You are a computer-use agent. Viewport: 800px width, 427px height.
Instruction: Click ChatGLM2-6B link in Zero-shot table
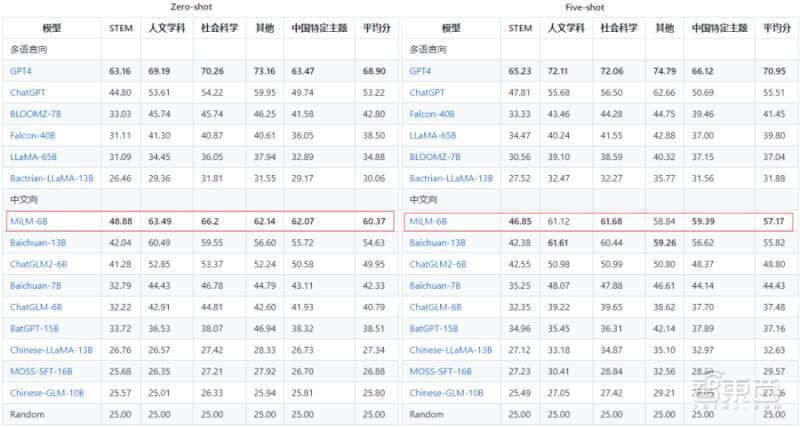click(x=38, y=264)
